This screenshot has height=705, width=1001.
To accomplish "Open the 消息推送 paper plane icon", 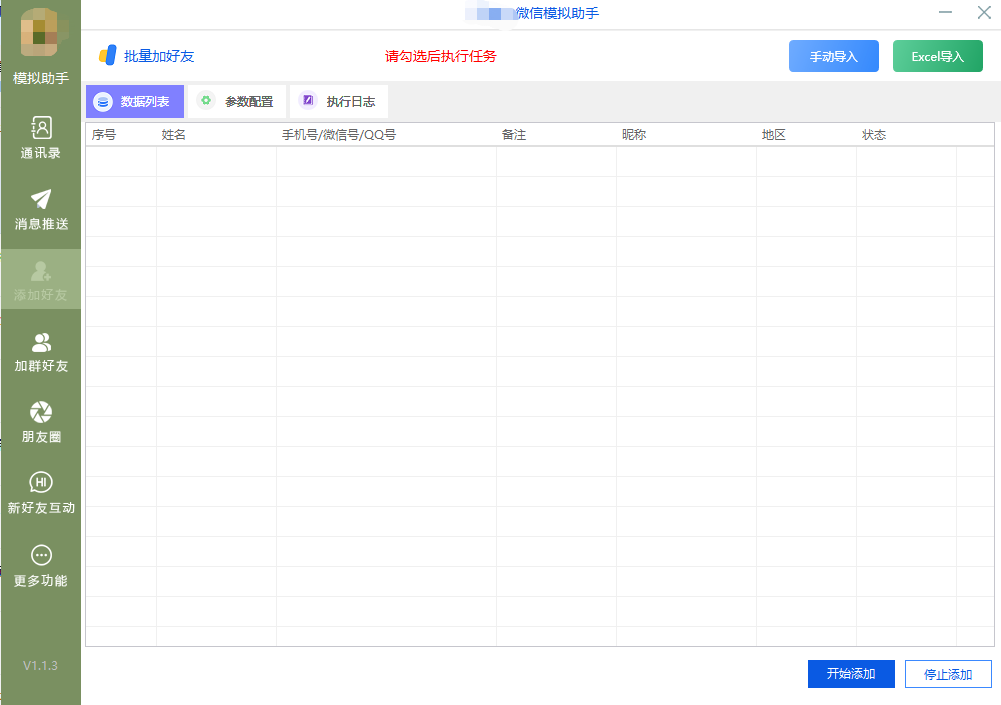I will click(x=41, y=199).
